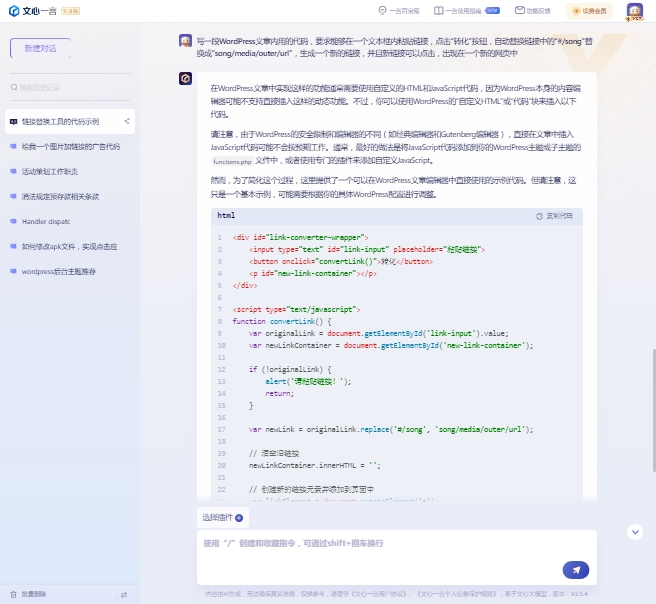Click the 续费会员 button
This screenshot has height=604, width=656.
[590, 11]
